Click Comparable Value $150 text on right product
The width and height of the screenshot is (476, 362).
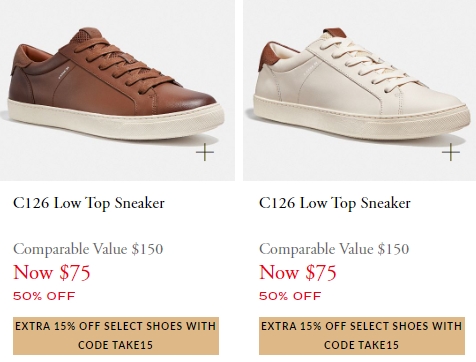(334, 249)
